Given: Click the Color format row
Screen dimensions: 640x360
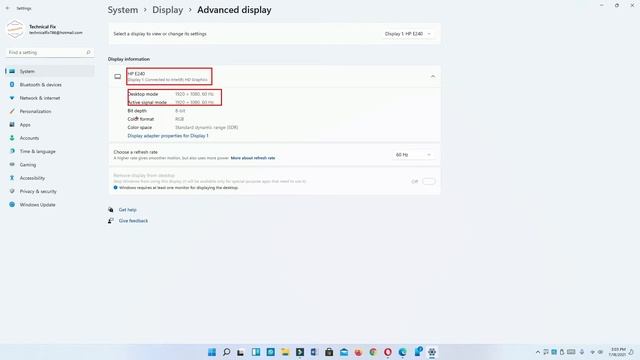Looking at the screenshot, I should click(x=156, y=119).
